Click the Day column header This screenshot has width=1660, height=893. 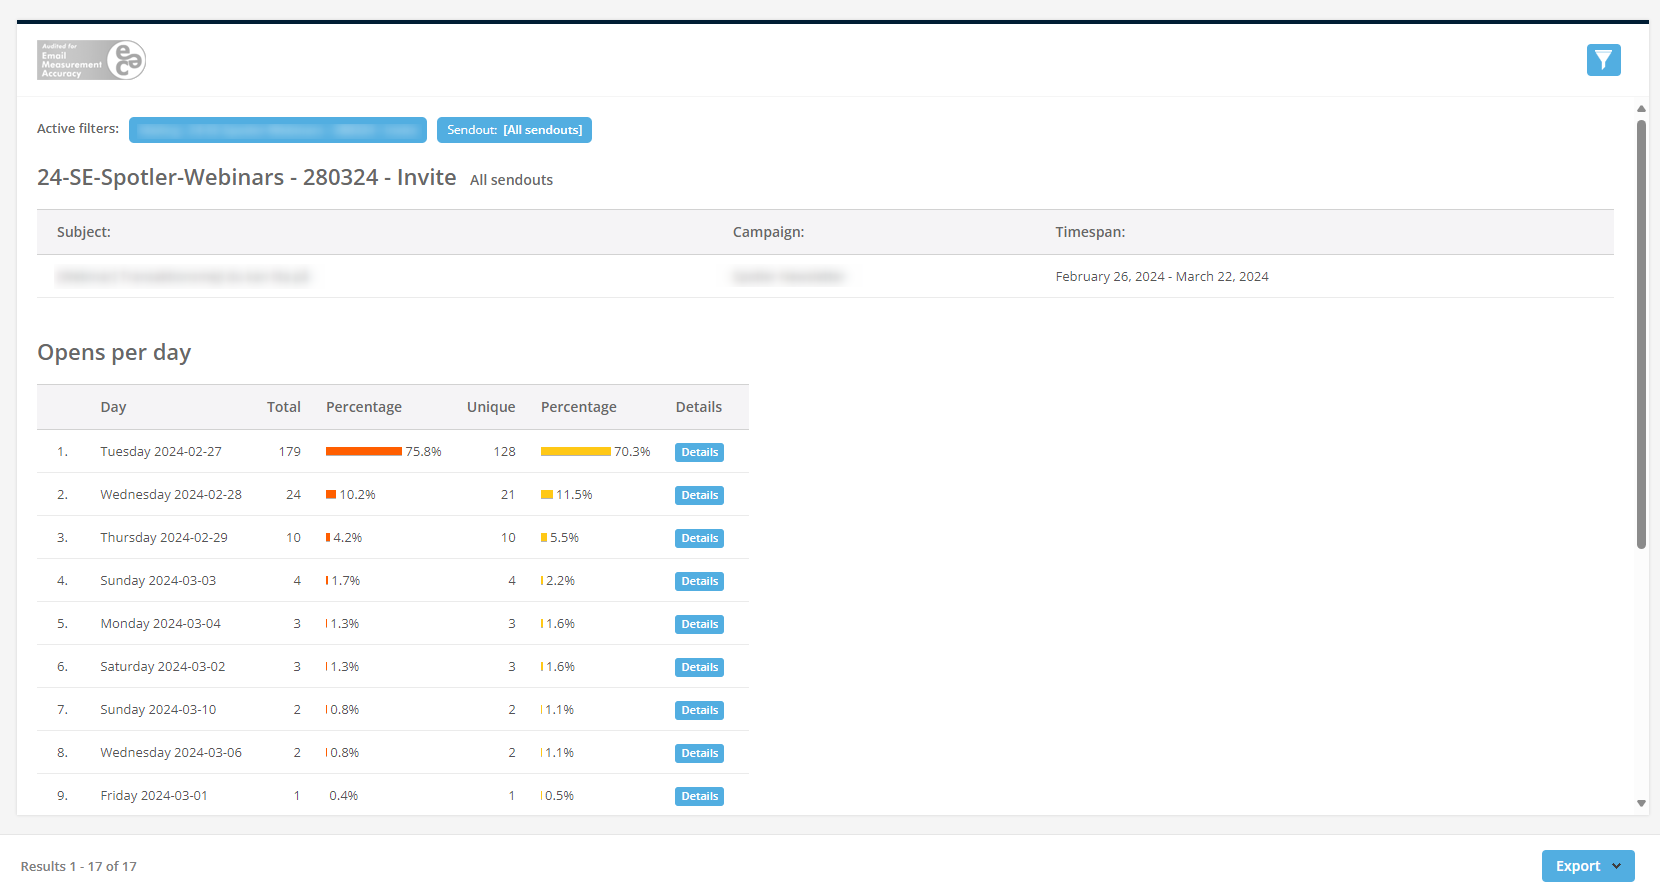pyautogui.click(x=113, y=407)
